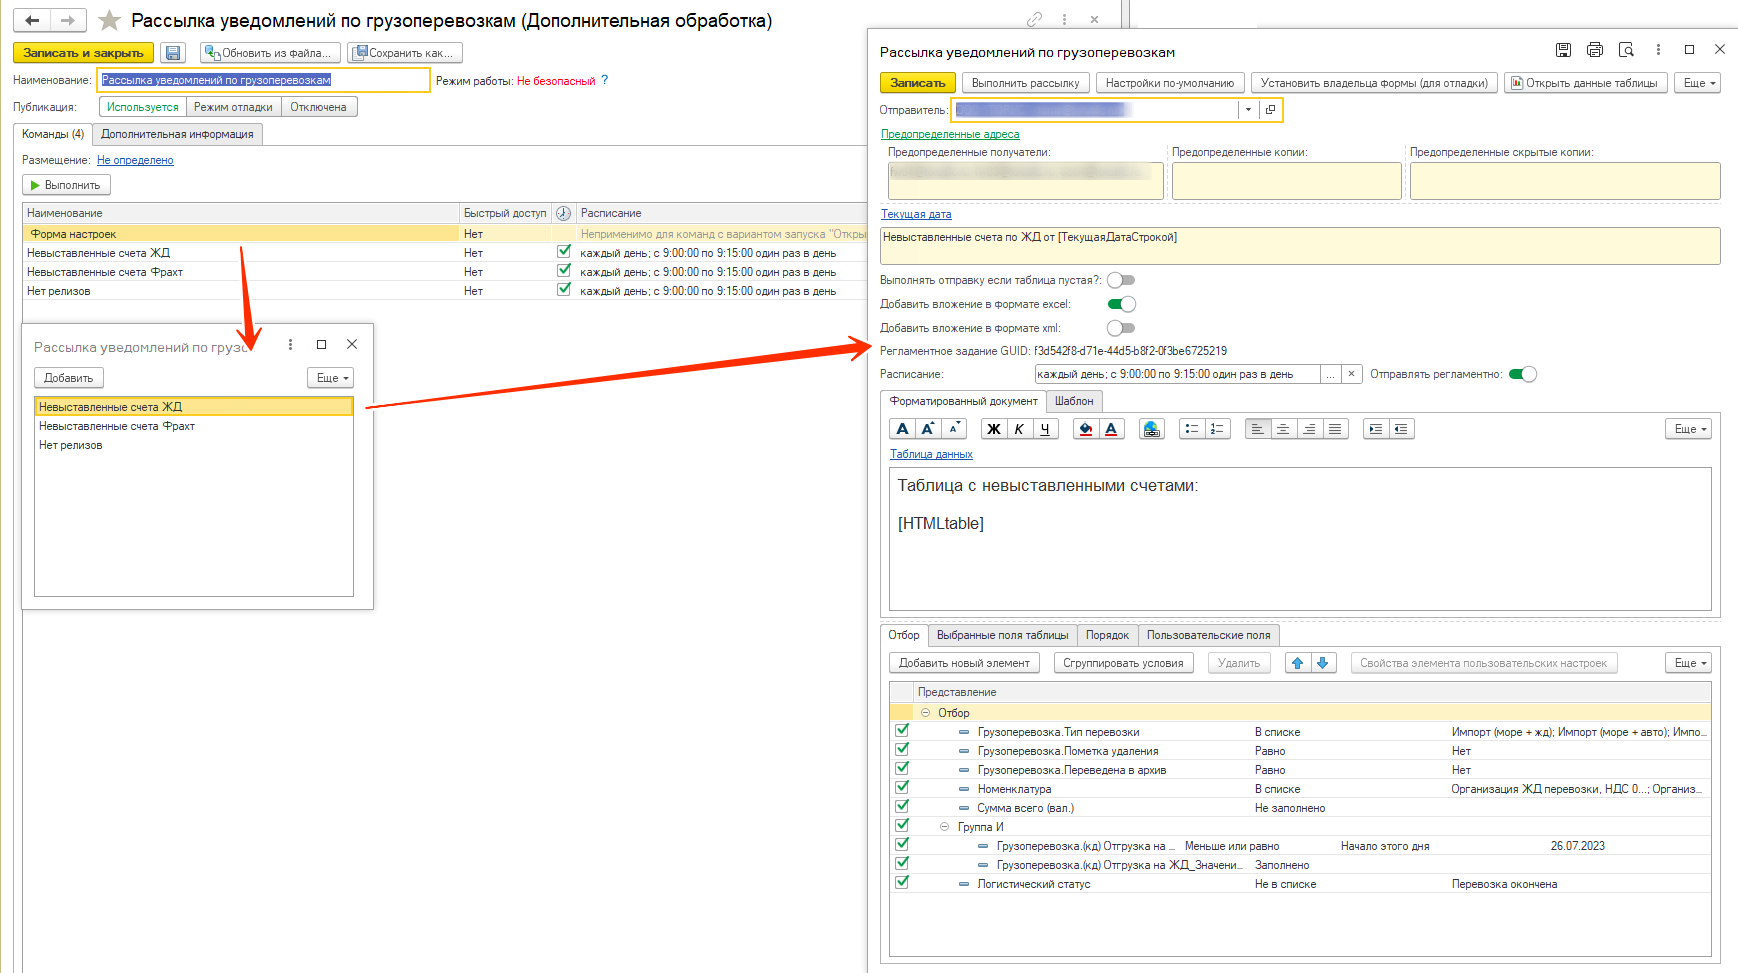1738x973 pixels.
Task: Switch to the Шаблон tab
Action: (1074, 401)
